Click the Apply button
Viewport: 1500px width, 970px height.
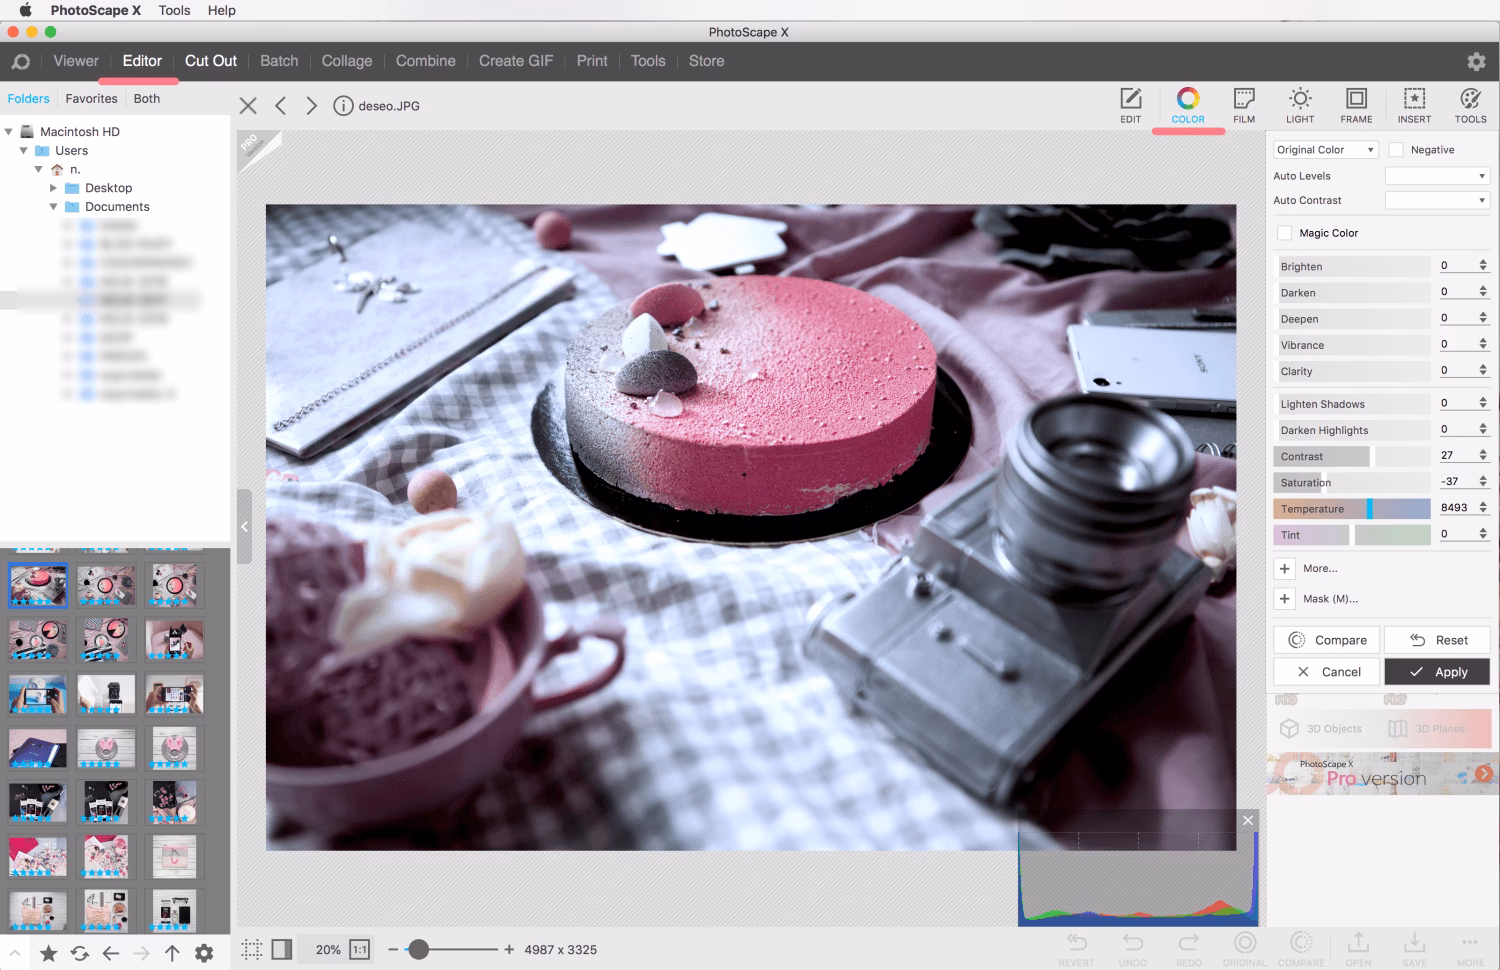[x=1437, y=671]
